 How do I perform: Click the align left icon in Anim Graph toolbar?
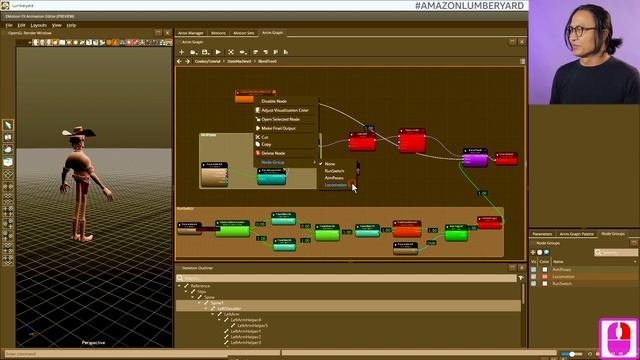[256, 52]
